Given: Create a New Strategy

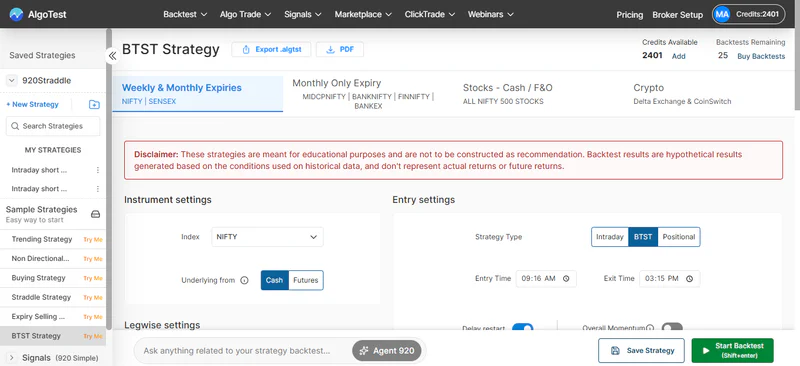Looking at the screenshot, I should click(33, 105).
